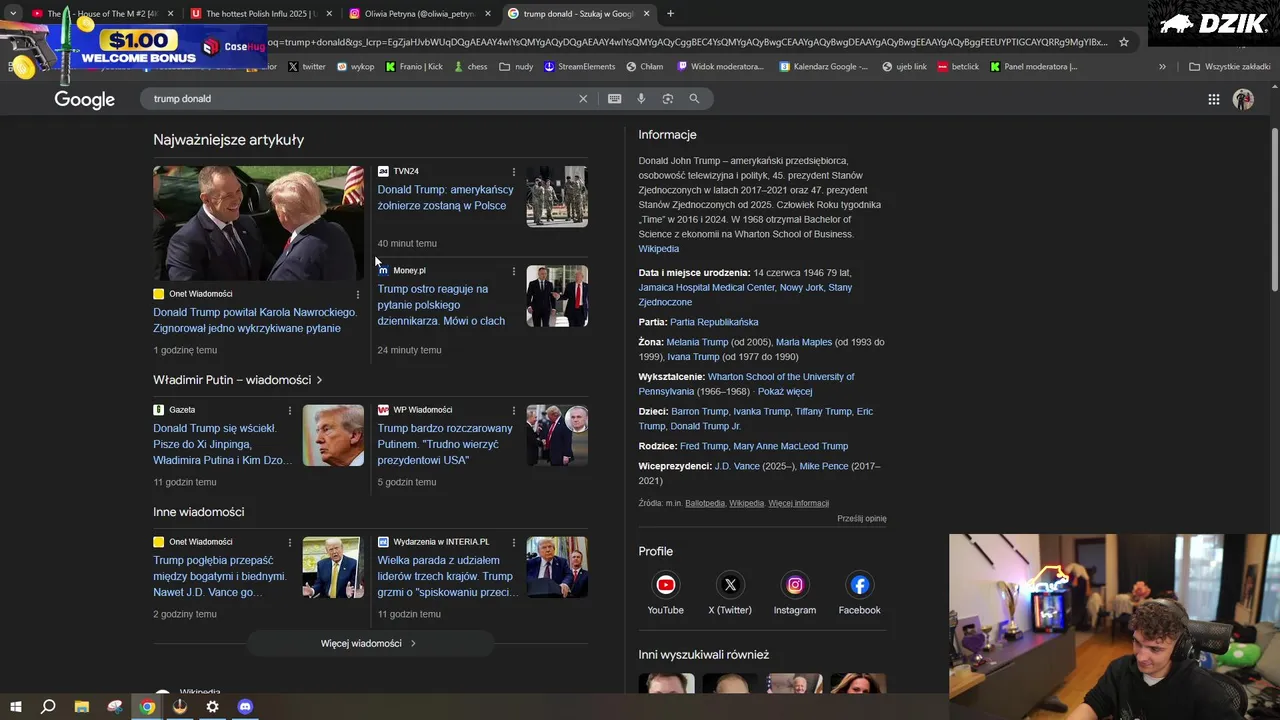Switch to The hottest Polish Influ 2025 tab
The height and width of the screenshot is (720, 1280).
[x=262, y=14]
